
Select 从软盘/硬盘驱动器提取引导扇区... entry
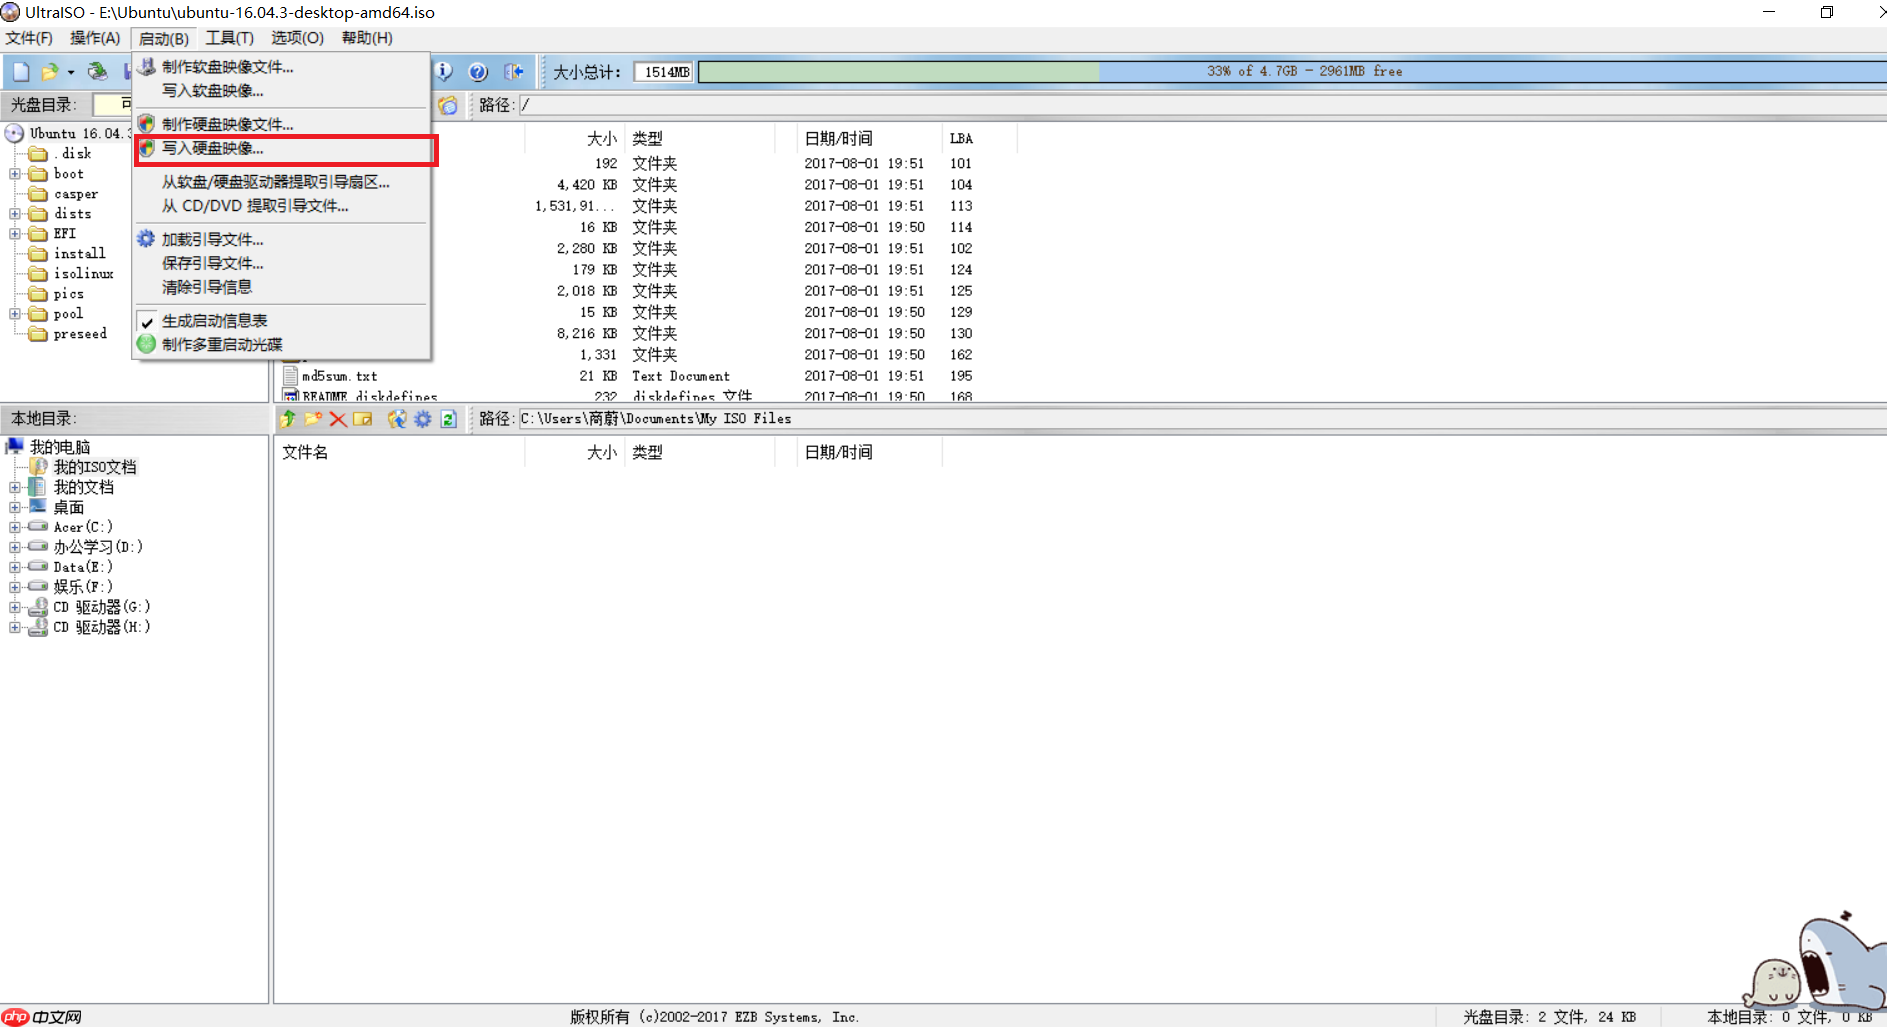coord(281,182)
